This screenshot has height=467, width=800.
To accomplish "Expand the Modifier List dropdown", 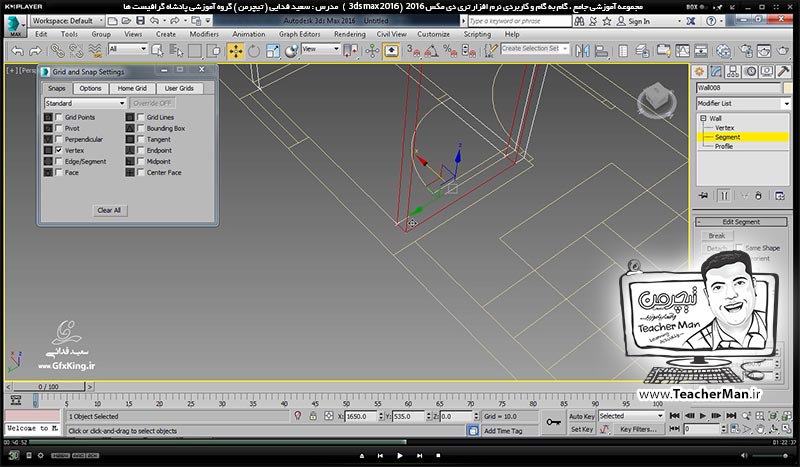I will pos(743,103).
